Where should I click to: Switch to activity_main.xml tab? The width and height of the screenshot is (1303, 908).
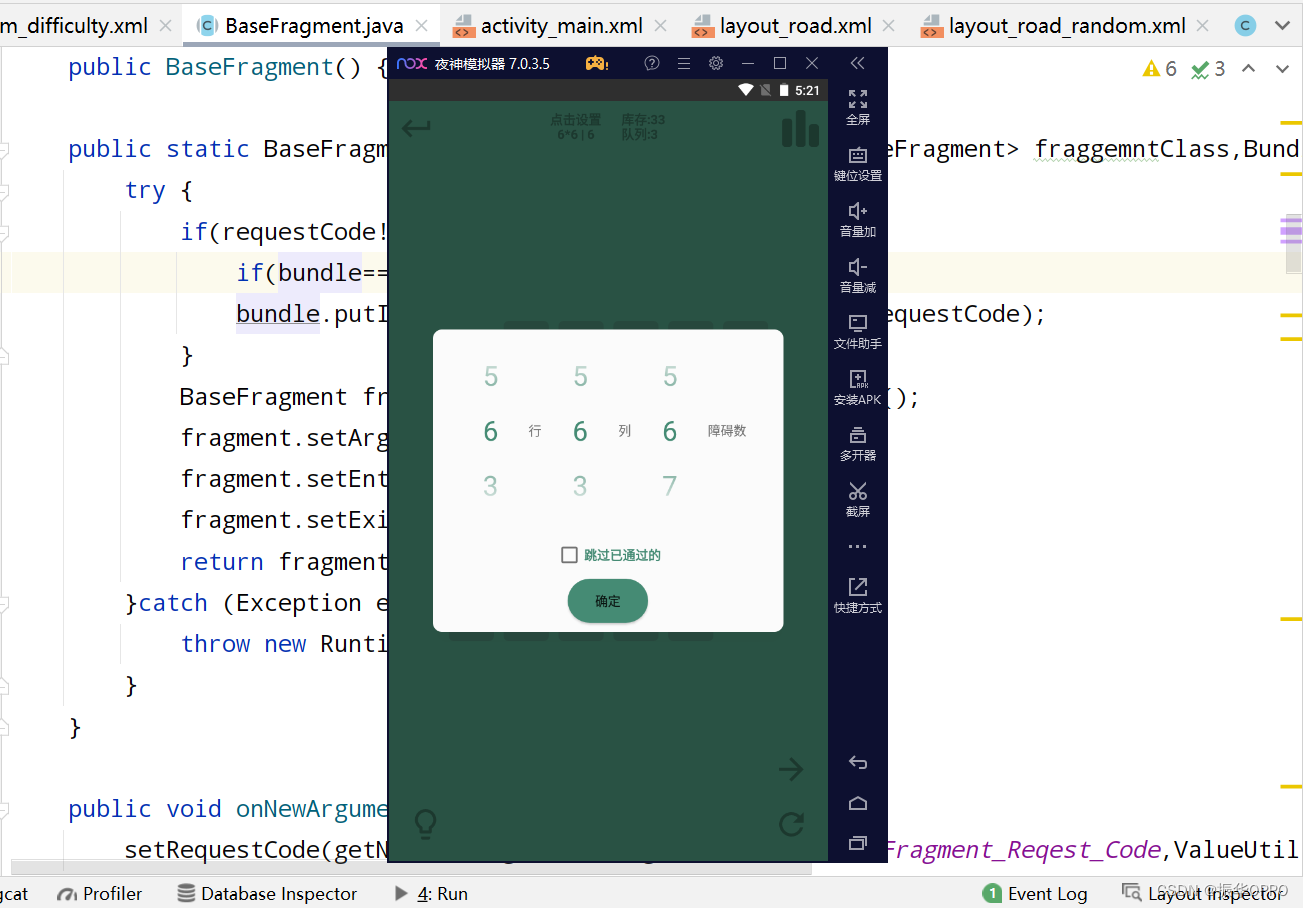(x=561, y=26)
